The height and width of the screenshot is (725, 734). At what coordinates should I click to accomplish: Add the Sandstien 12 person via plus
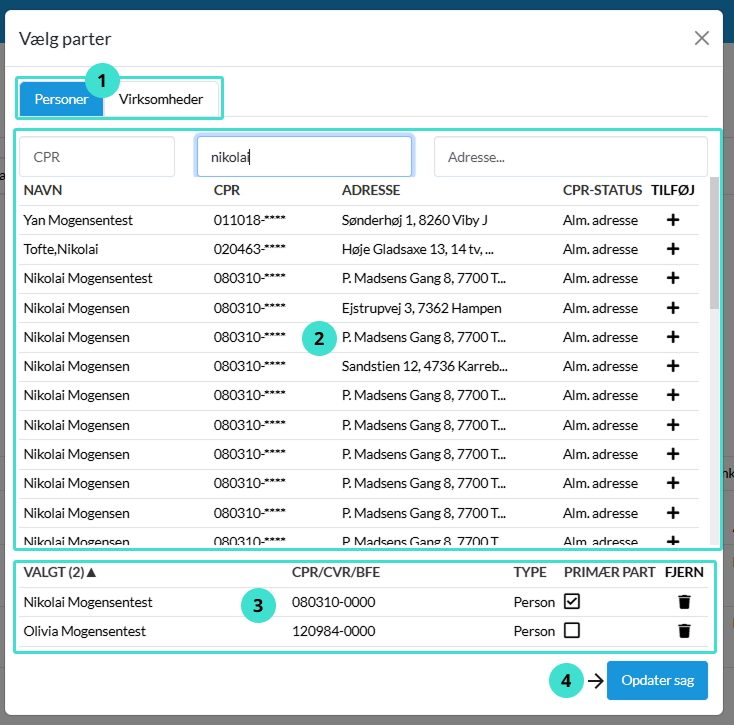[672, 366]
